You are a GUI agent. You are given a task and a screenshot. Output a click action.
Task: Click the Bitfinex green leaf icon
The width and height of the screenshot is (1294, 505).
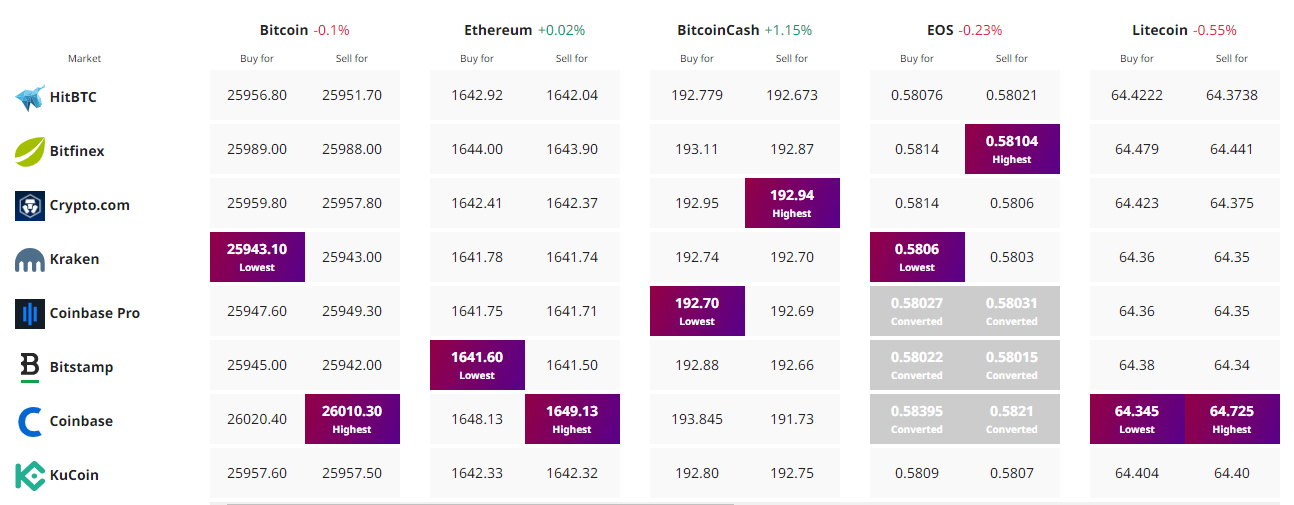click(30, 151)
